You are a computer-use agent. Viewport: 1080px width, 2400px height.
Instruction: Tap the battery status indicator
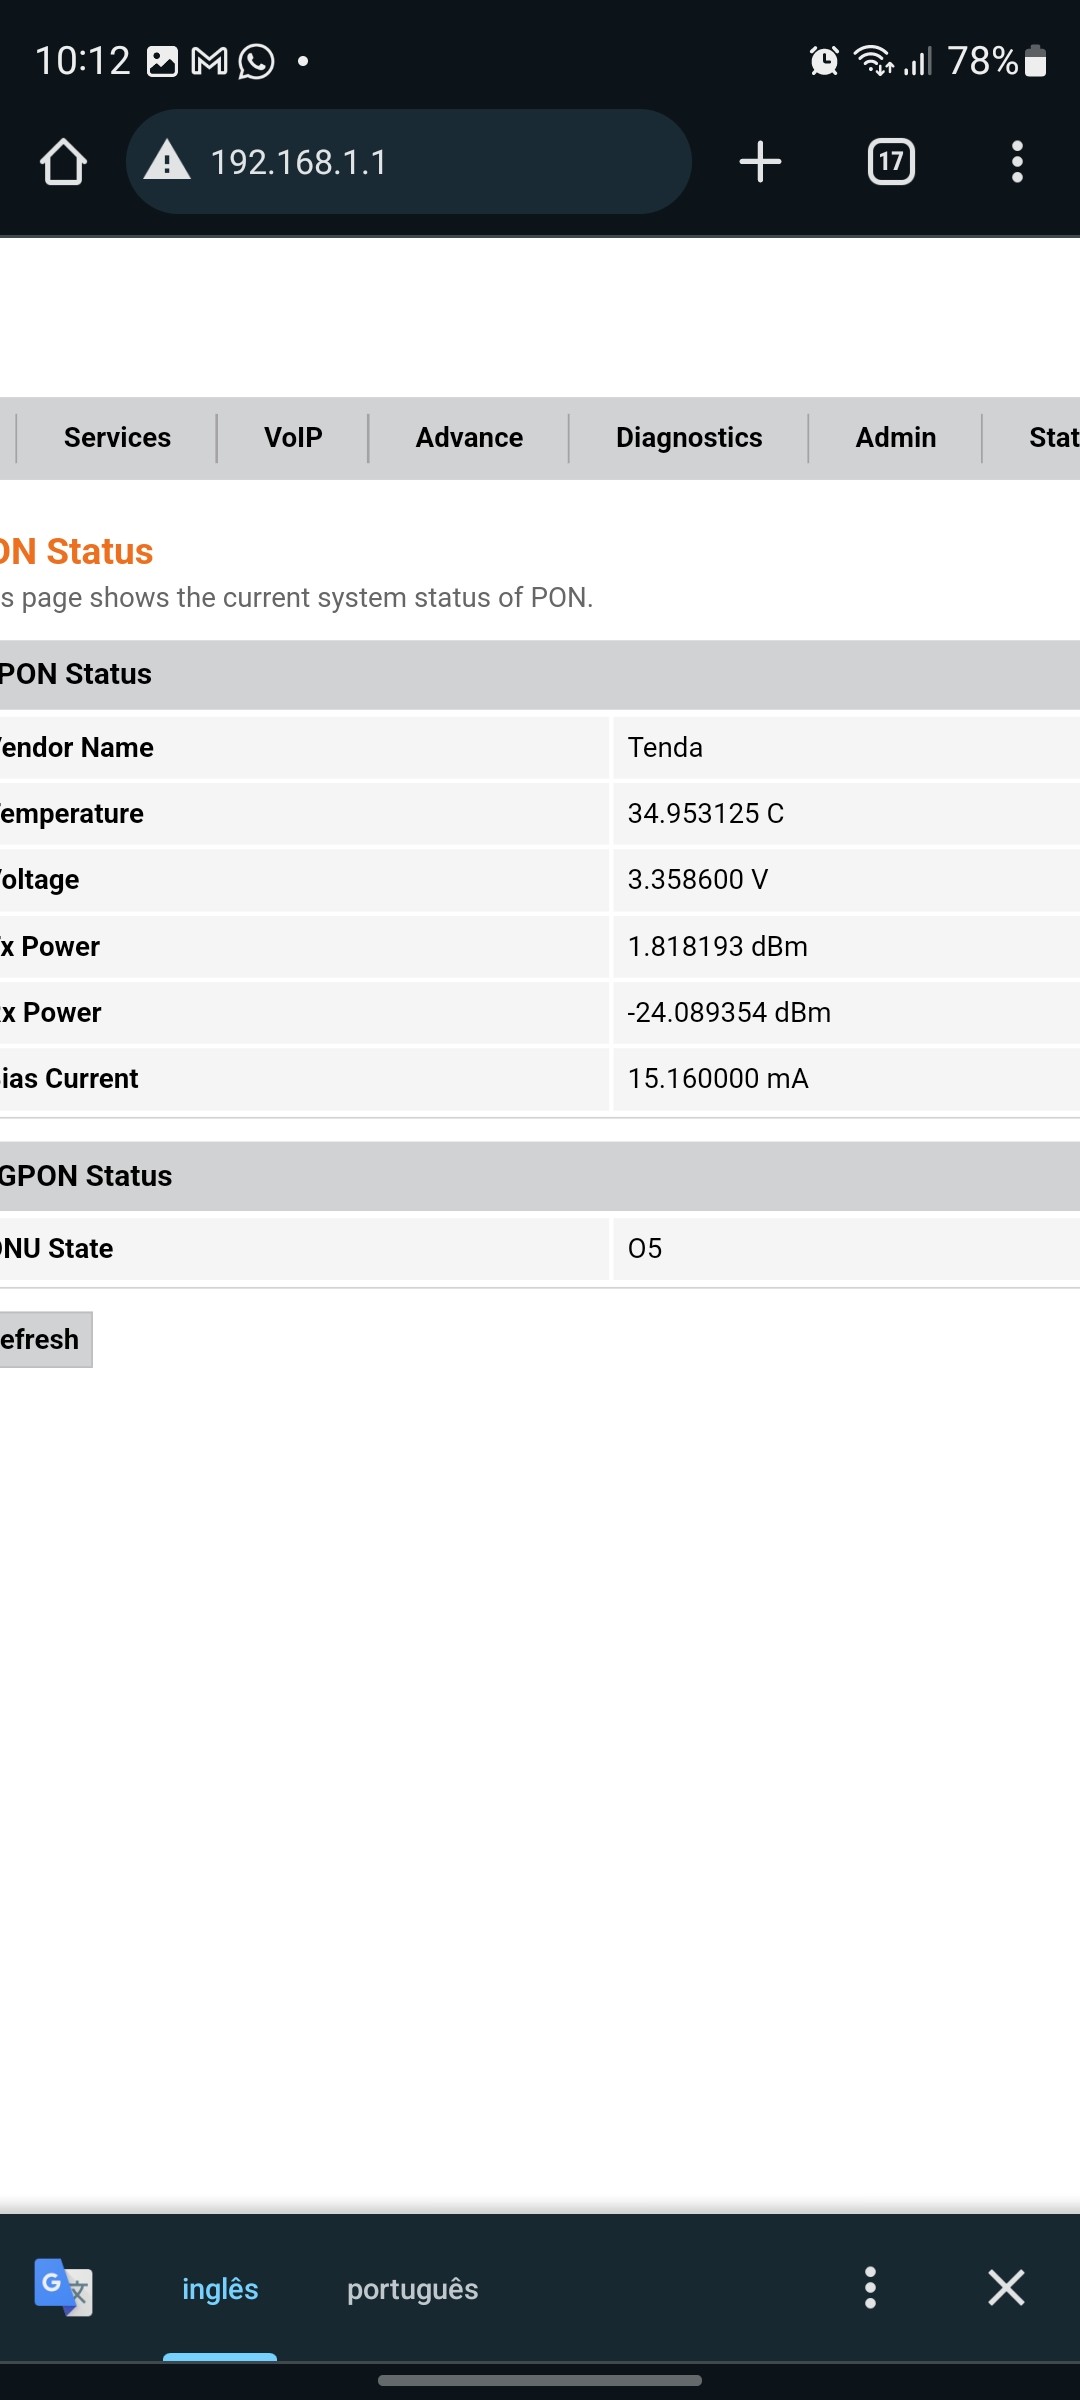coord(1035,61)
